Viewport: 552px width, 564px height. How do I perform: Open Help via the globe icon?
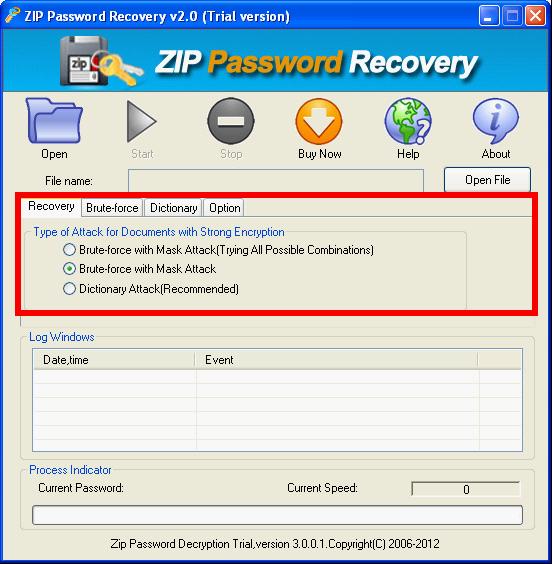[408, 121]
